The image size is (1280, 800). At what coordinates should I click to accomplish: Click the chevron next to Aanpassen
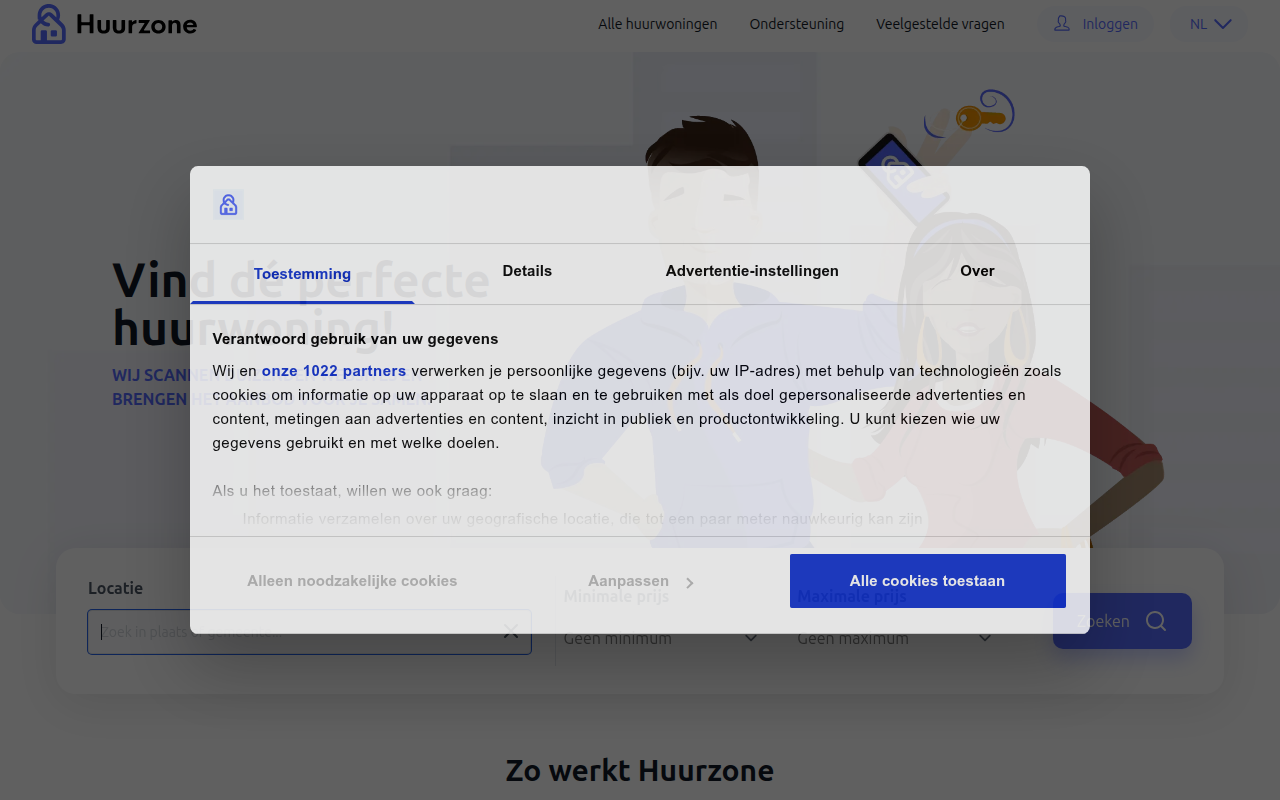690,582
